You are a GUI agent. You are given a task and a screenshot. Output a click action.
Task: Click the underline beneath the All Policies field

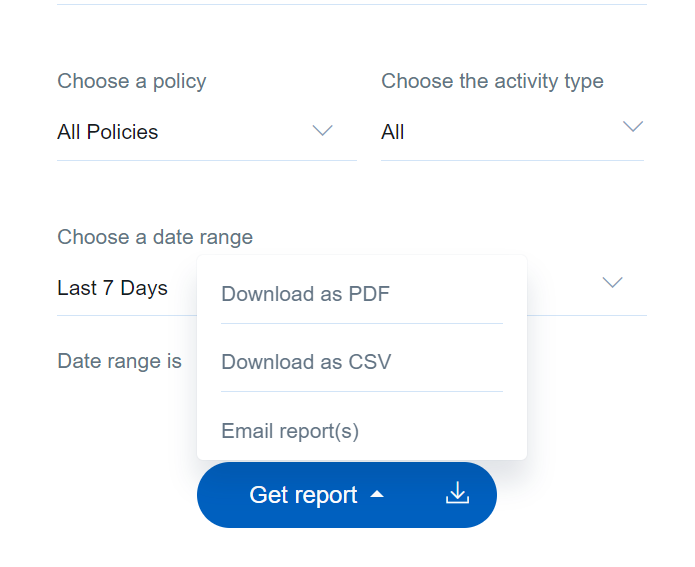207,160
